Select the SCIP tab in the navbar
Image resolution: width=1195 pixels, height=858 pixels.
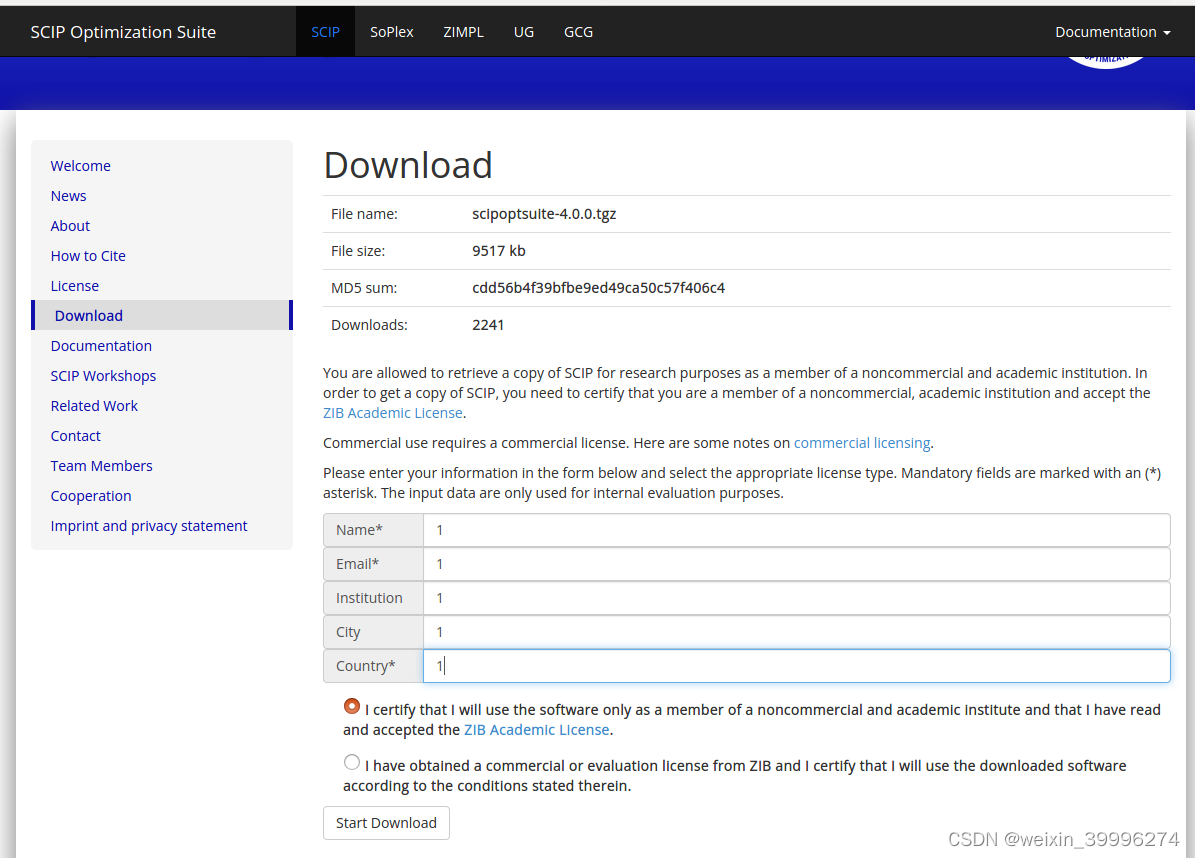[325, 31]
